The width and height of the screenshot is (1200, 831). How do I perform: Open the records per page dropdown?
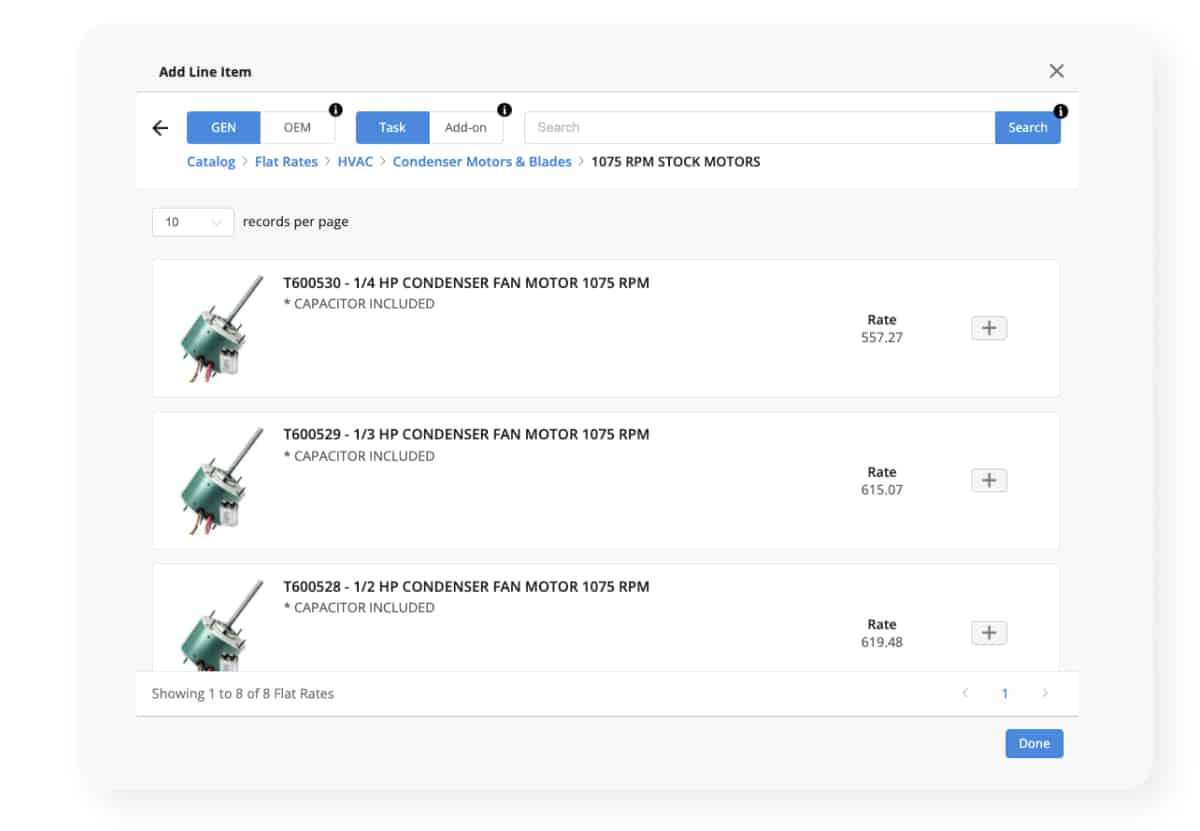point(192,221)
